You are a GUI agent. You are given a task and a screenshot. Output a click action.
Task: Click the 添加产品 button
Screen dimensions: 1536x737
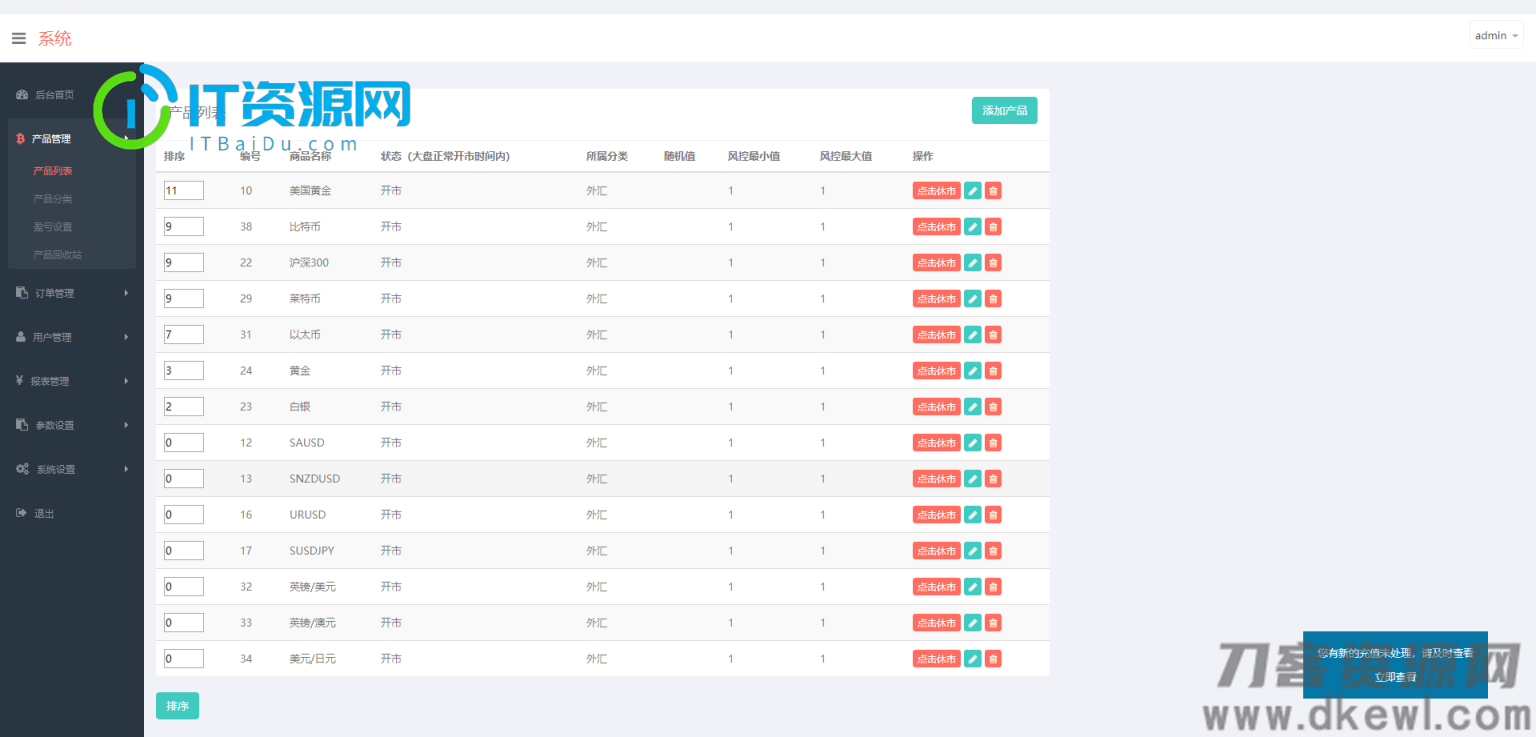click(x=1004, y=110)
